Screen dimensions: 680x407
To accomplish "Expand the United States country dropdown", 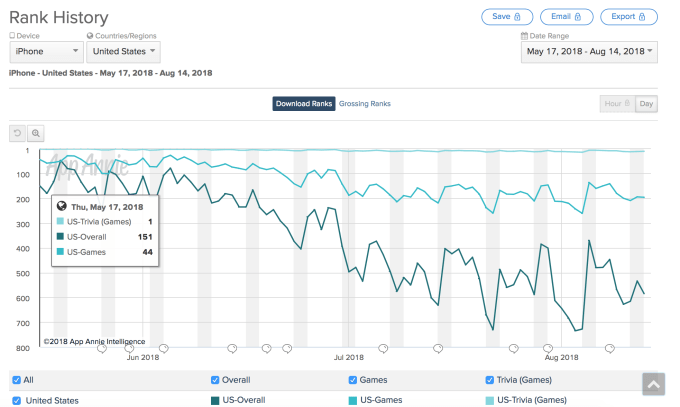I will click(x=123, y=51).
